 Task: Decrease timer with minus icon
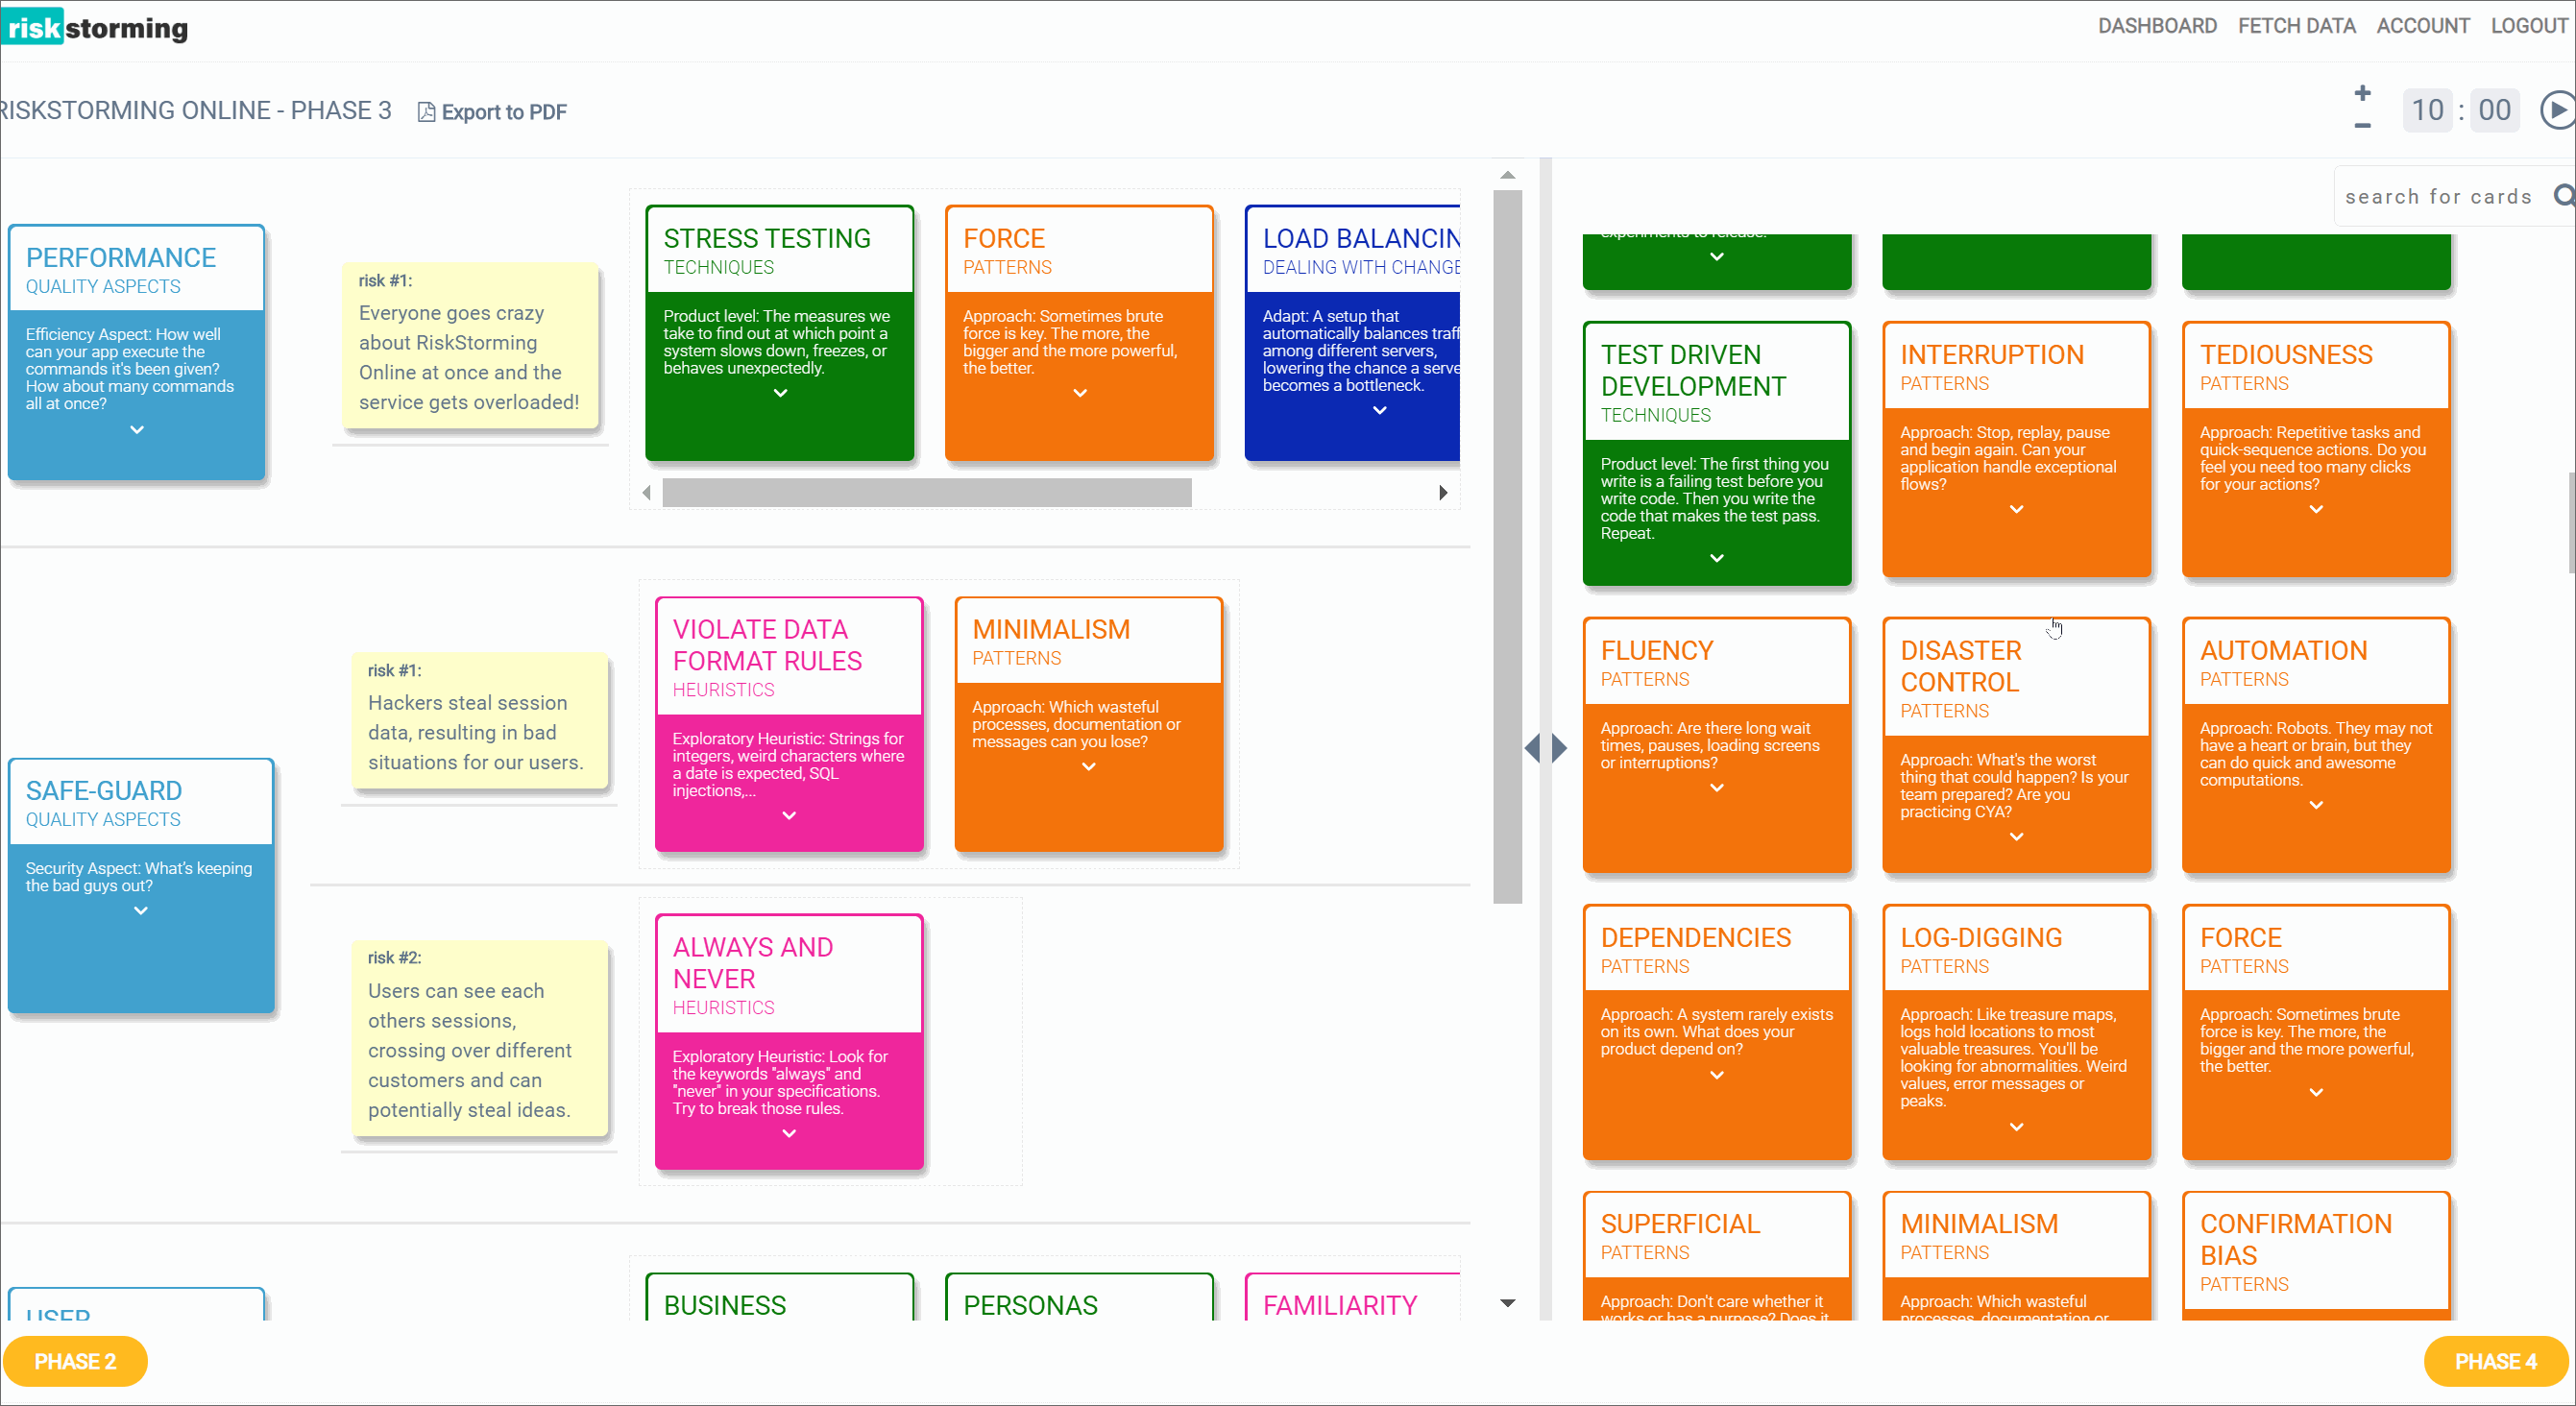click(x=2362, y=126)
